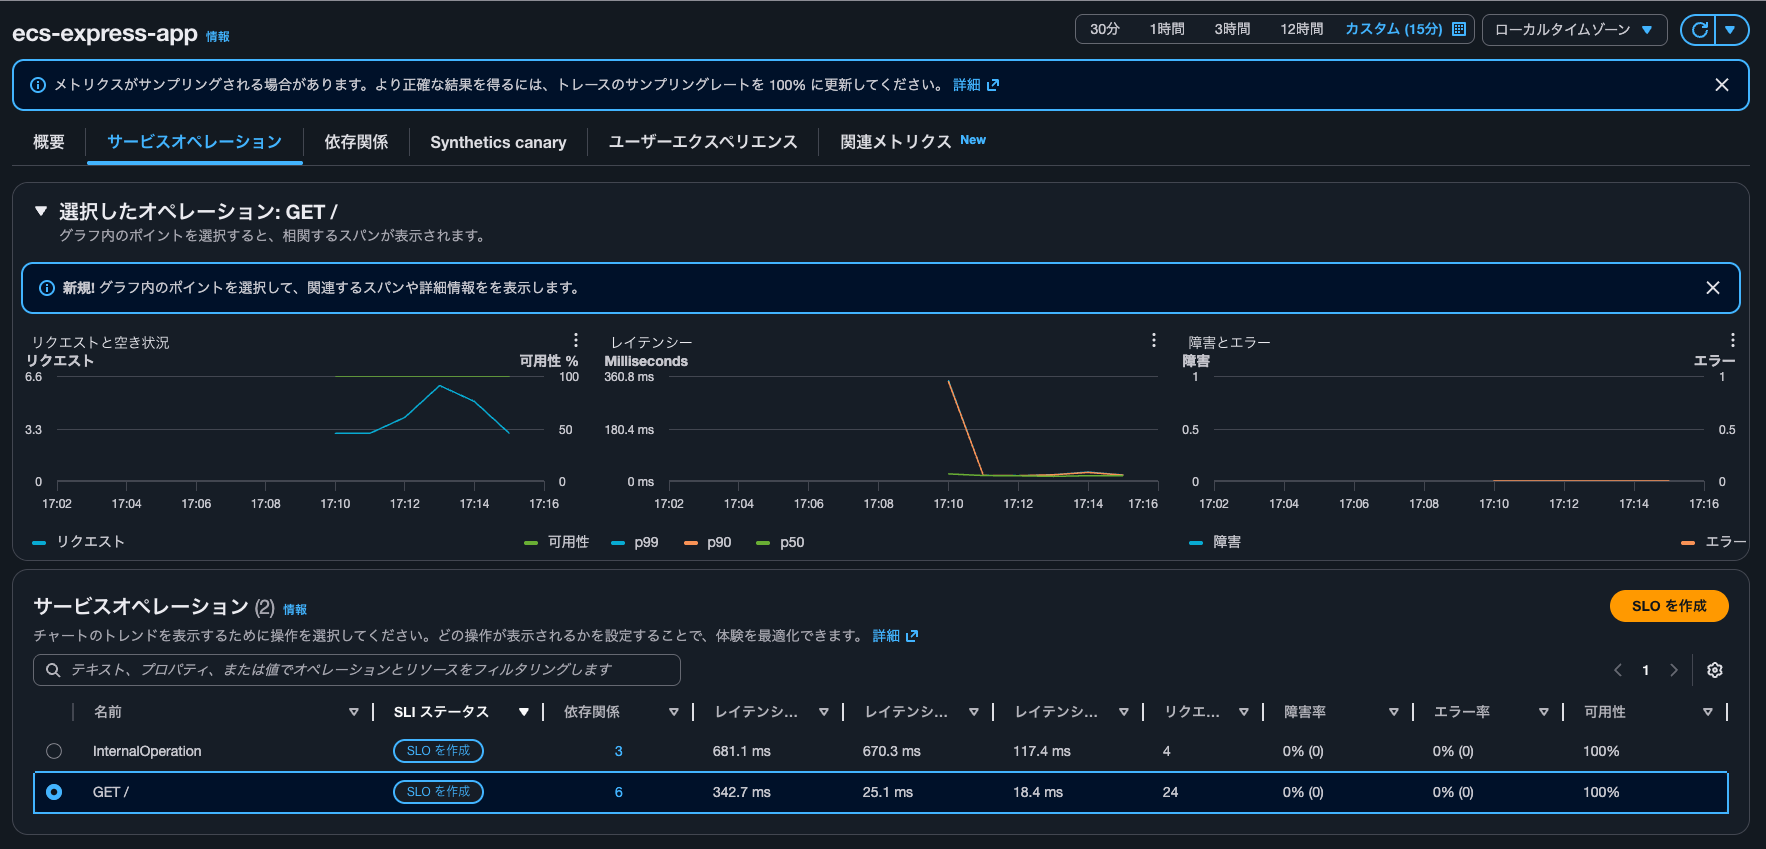Click the InternalOperation name text
Viewport: 1766px width, 849px height.
pyautogui.click(x=147, y=751)
